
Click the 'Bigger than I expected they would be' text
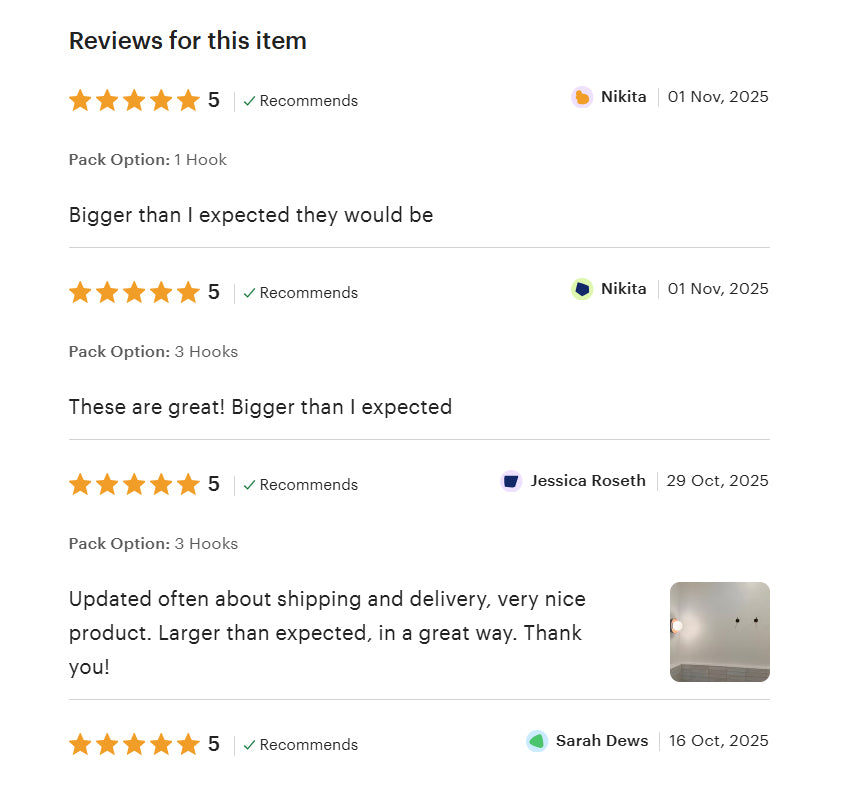click(x=250, y=215)
